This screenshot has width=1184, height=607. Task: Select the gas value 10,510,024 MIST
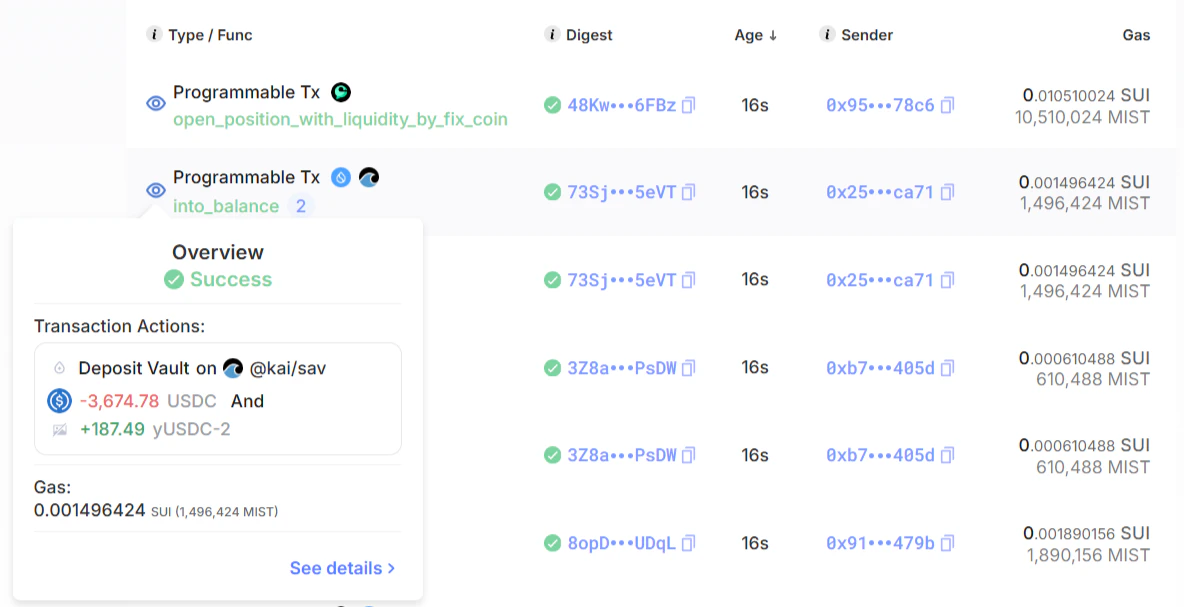[x=1082, y=117]
